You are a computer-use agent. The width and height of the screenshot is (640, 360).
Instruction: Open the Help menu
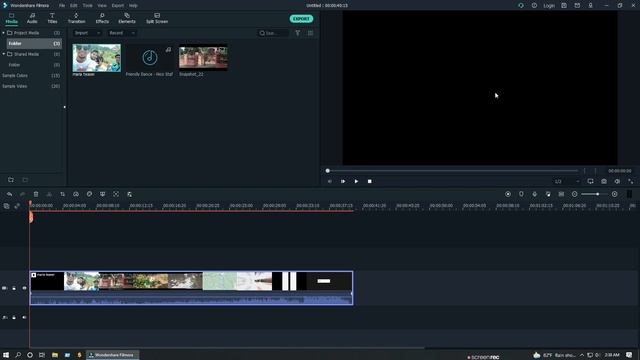(x=133, y=6)
